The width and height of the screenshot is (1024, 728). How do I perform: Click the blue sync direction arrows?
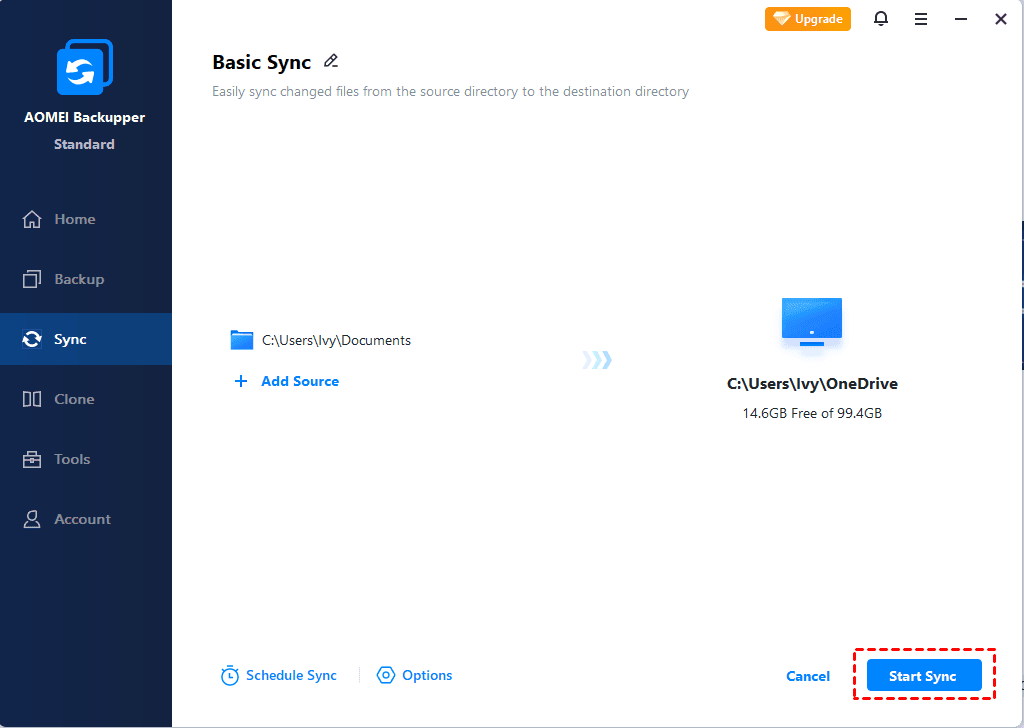pyautogui.click(x=596, y=359)
